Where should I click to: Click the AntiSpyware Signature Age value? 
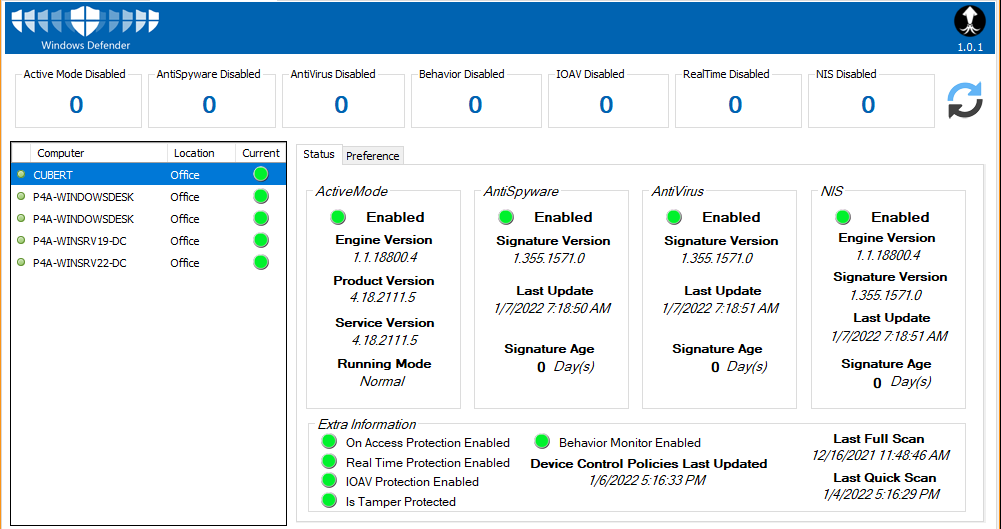541,368
